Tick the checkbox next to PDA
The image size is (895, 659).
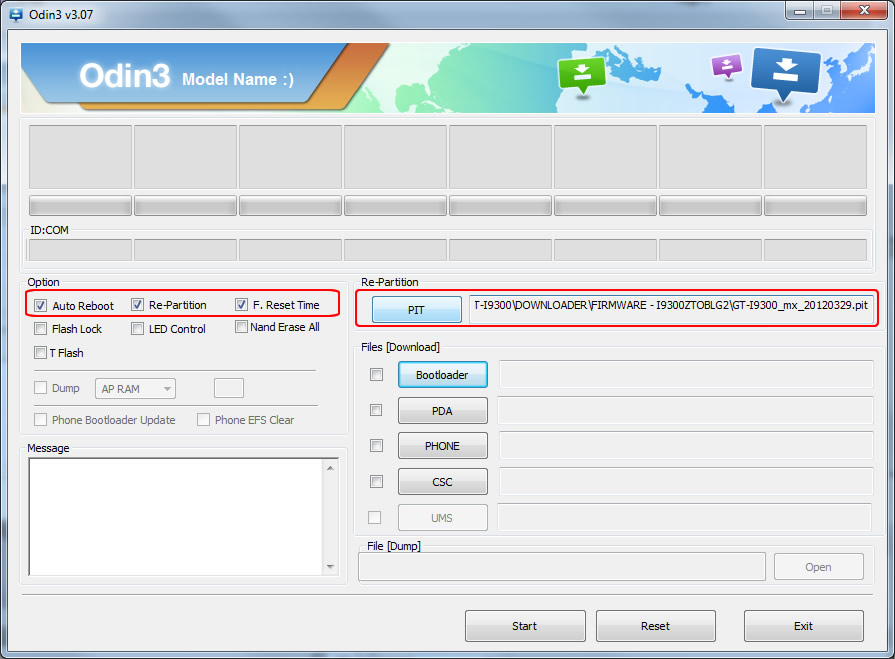tap(376, 410)
